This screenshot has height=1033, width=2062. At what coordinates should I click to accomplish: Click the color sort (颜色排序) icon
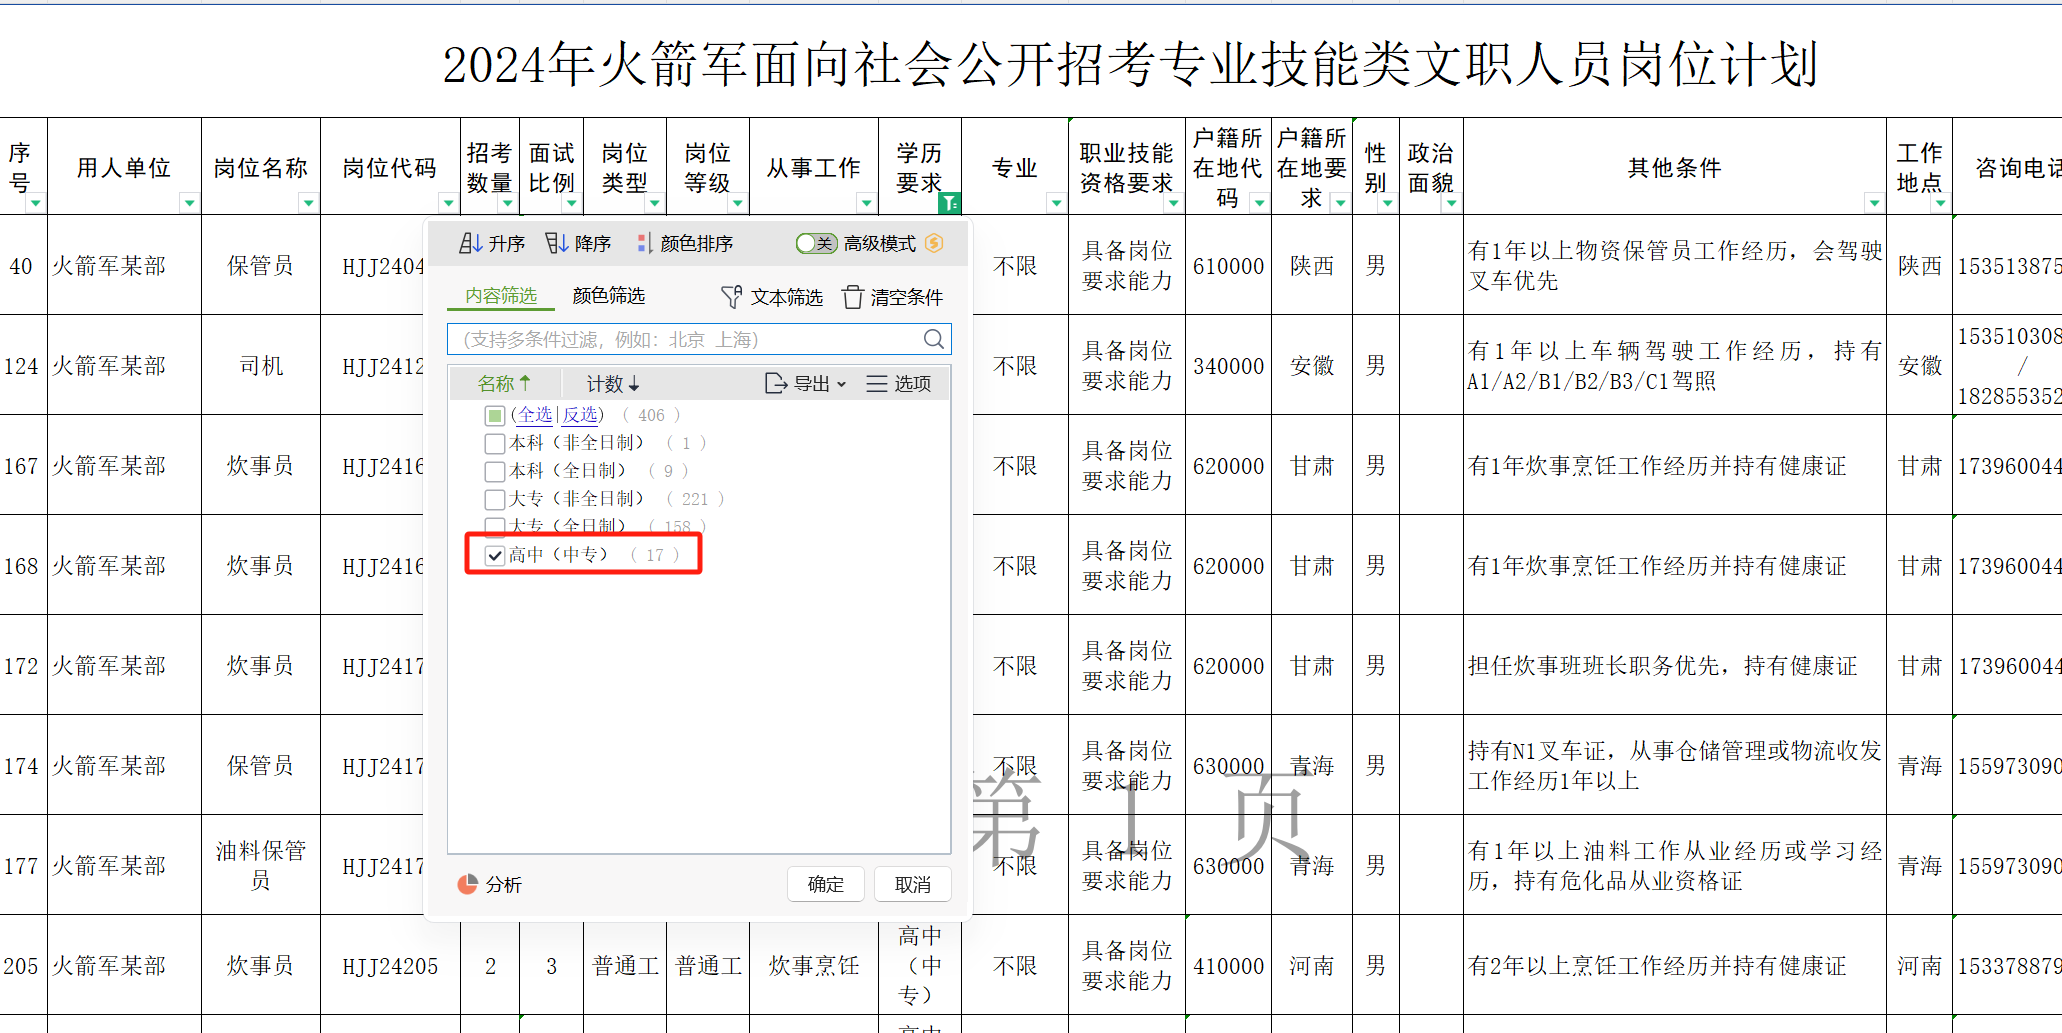click(644, 243)
